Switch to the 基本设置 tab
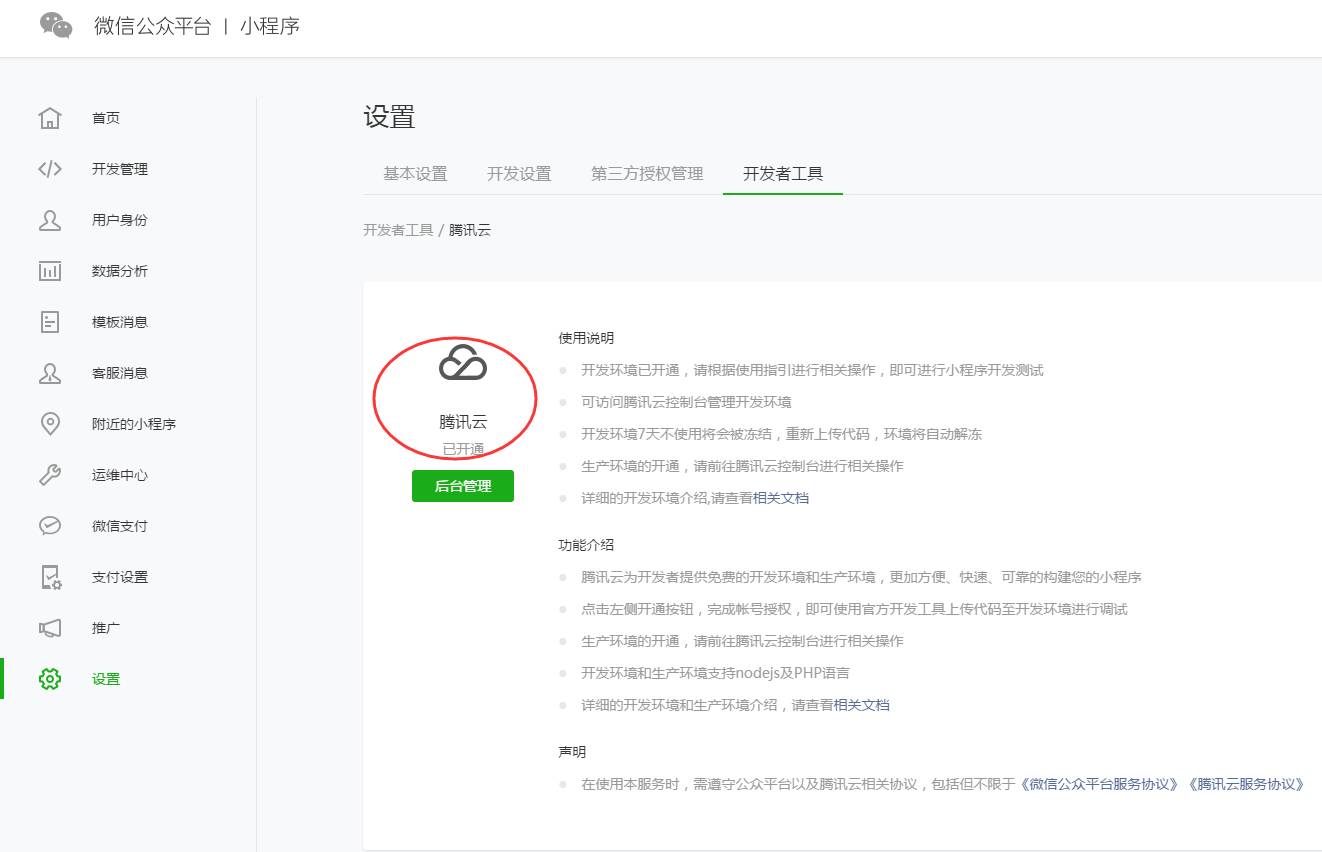The width and height of the screenshot is (1322, 852). [x=415, y=174]
